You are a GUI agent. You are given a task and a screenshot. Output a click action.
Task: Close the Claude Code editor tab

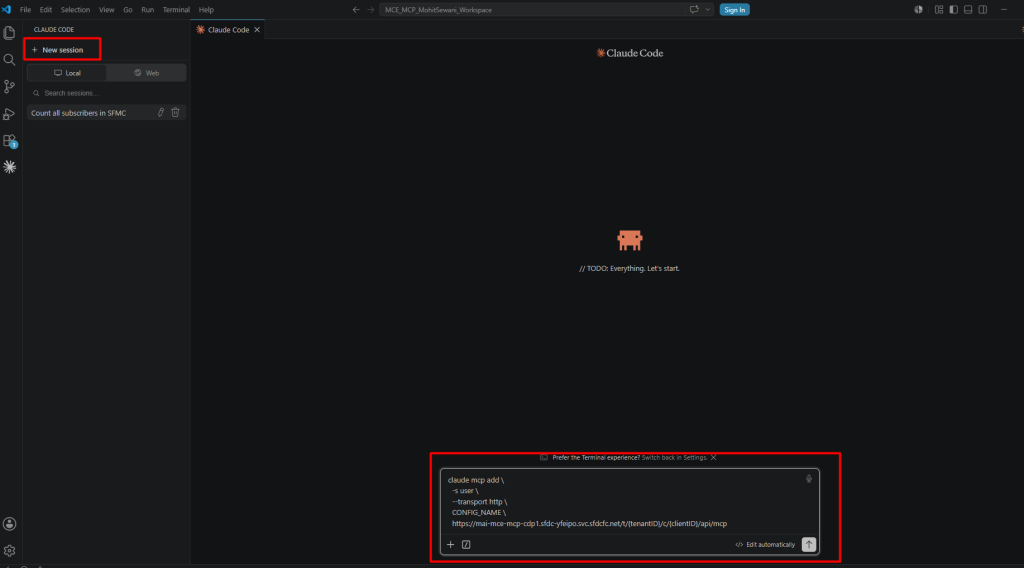[257, 29]
